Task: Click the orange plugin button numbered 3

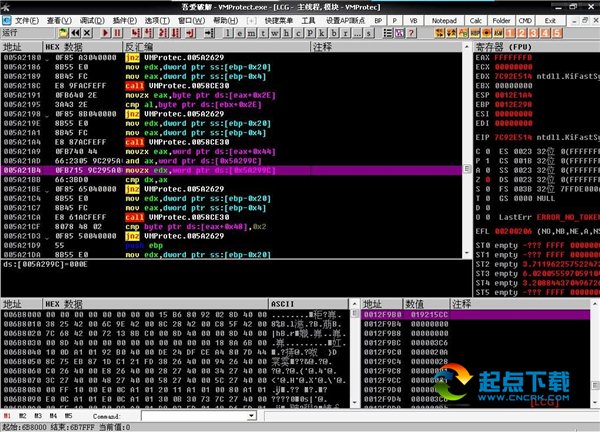Action: (x=533, y=33)
